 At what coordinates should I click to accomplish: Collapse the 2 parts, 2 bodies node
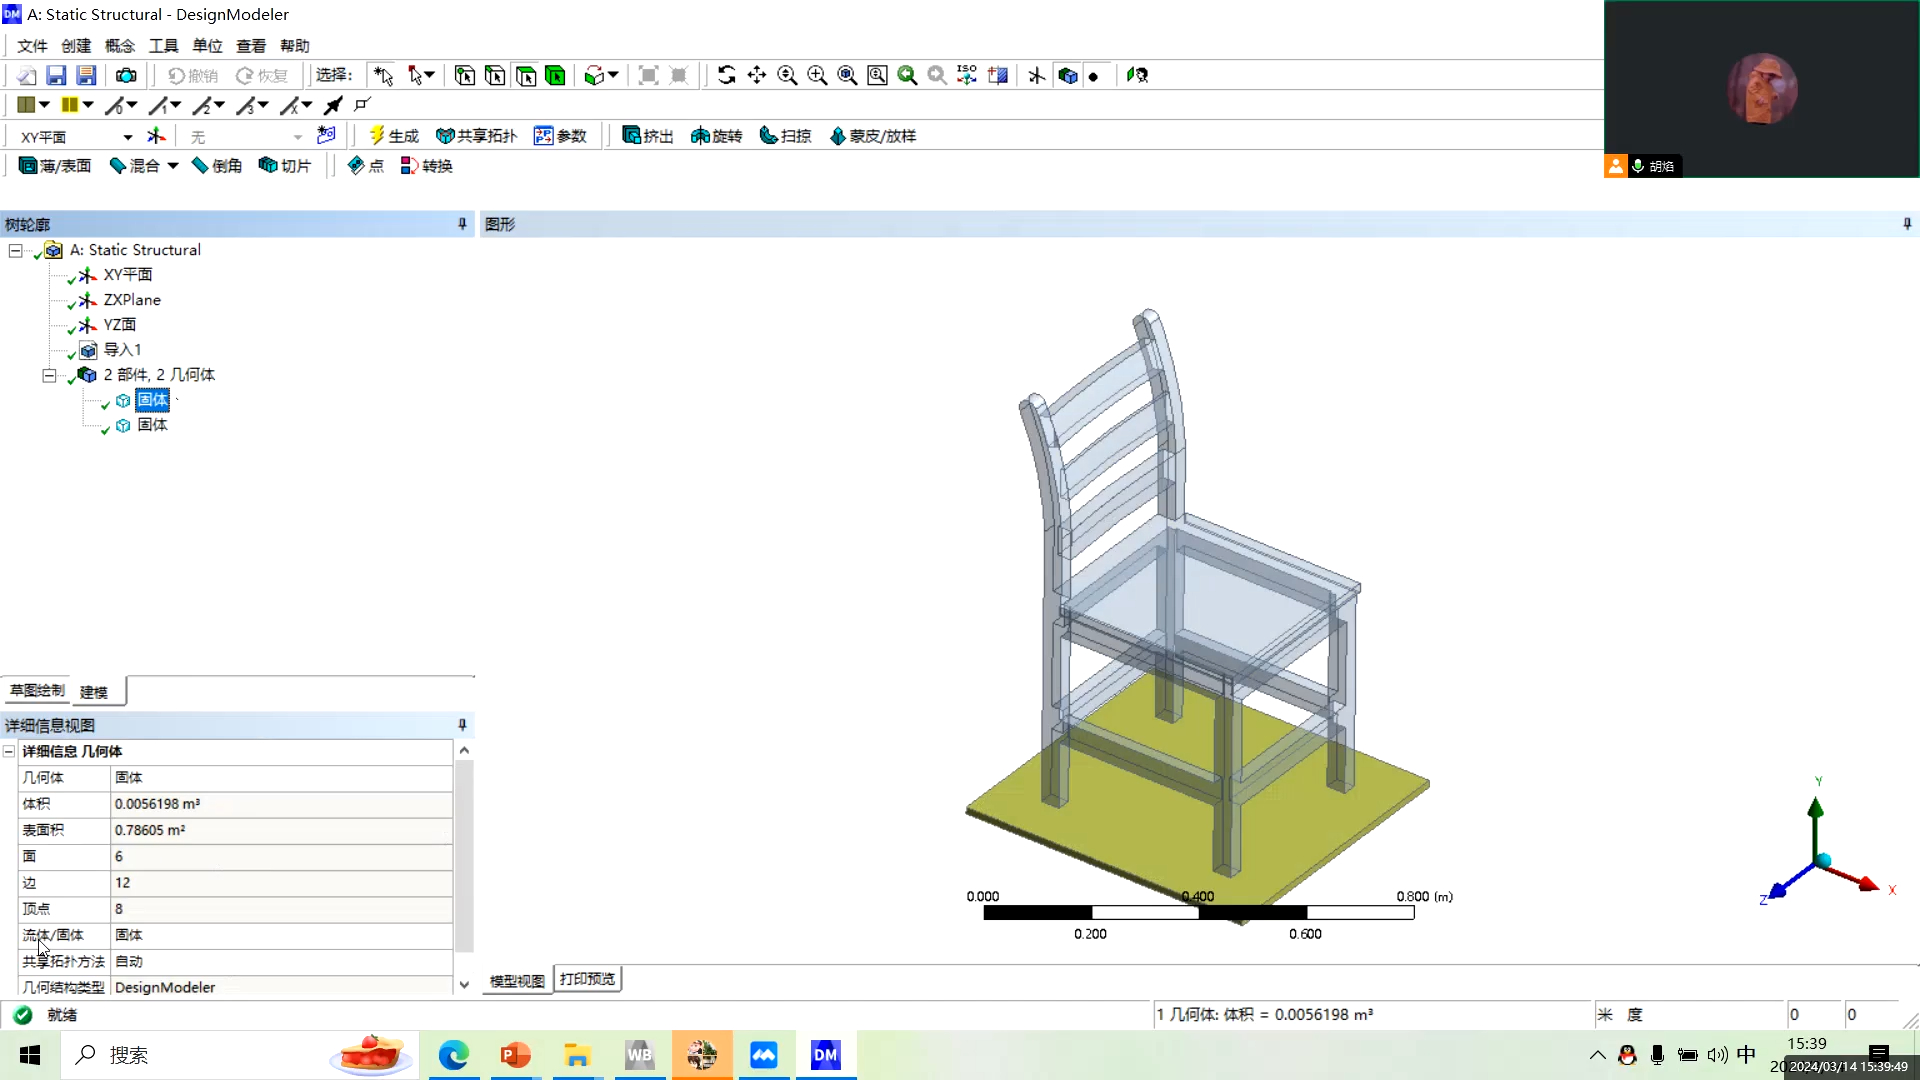tap(49, 376)
